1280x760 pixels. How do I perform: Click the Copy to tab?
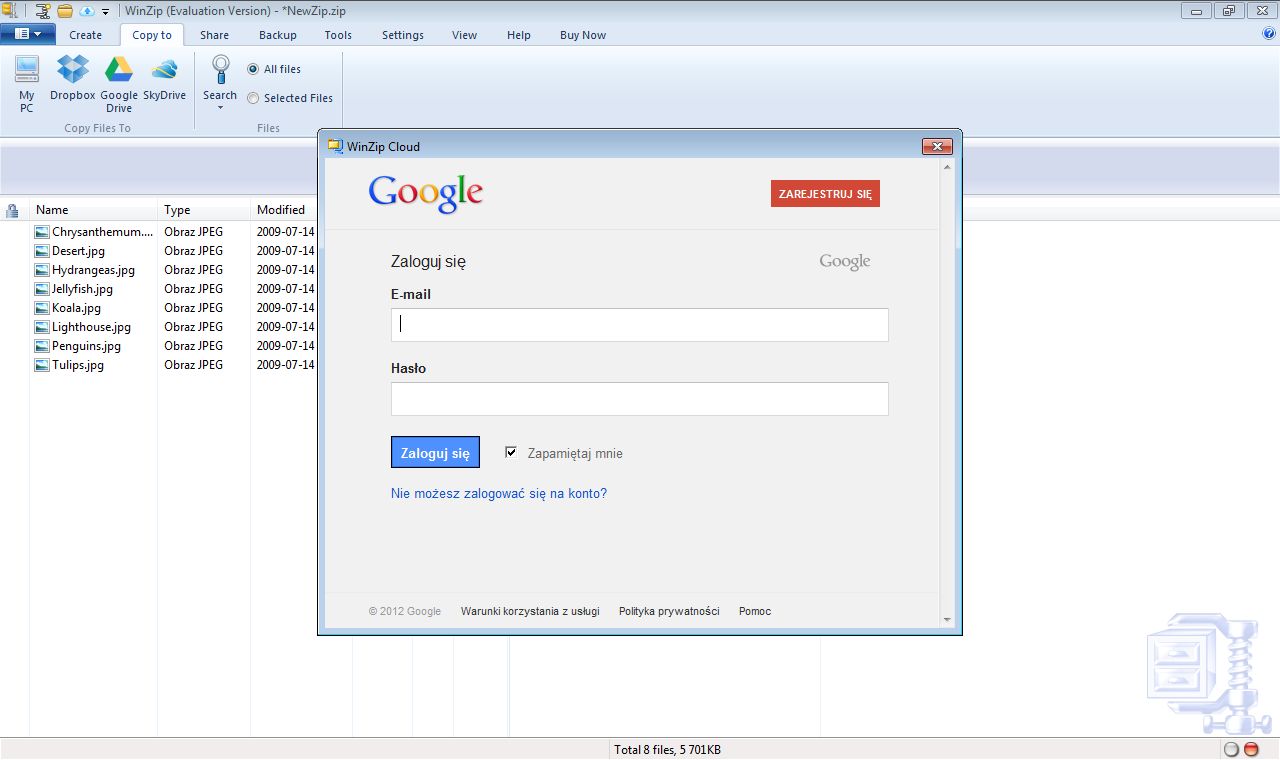tap(152, 35)
